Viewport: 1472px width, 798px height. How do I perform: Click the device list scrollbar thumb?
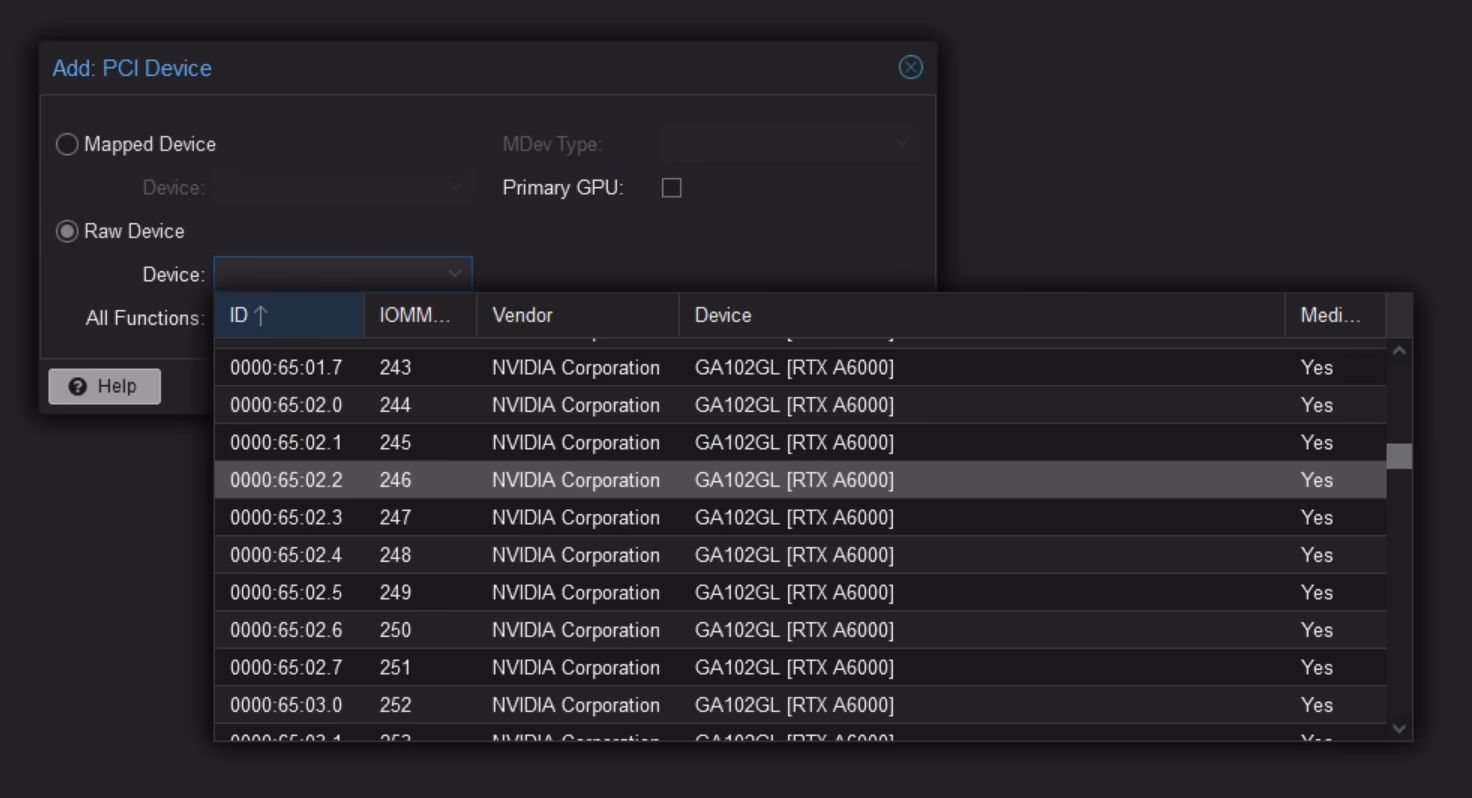(1399, 456)
